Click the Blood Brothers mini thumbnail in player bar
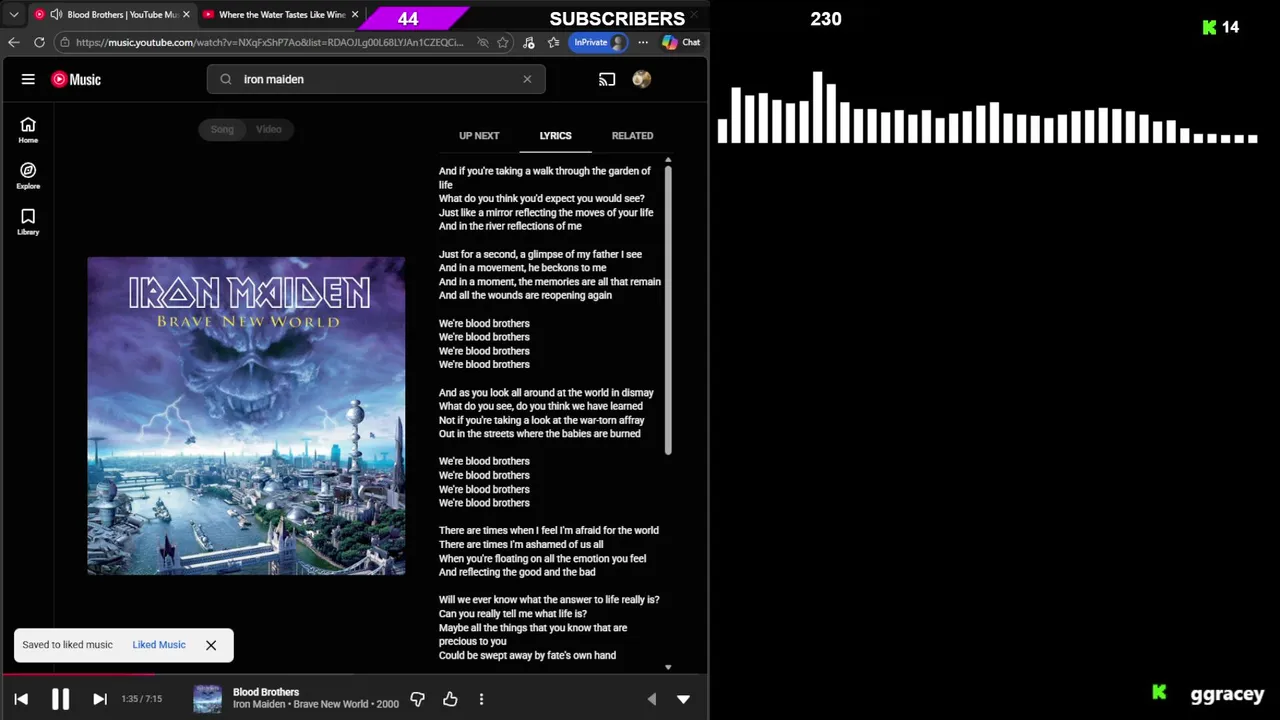Viewport: 1280px width, 720px height. 207,699
